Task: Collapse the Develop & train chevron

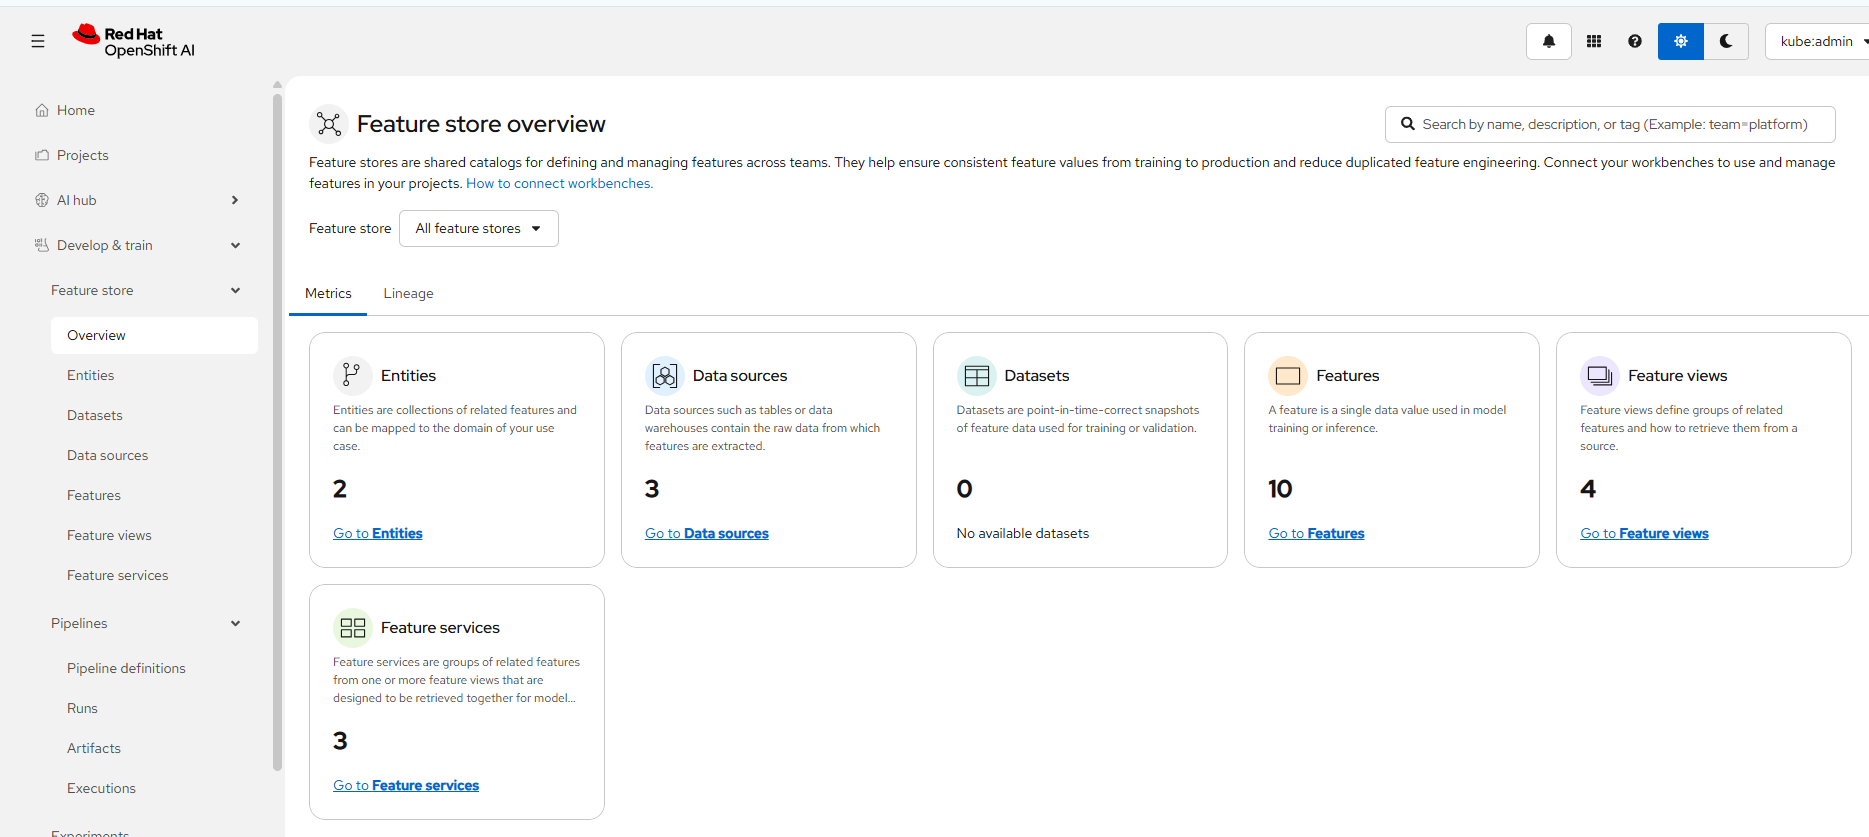Action: [235, 245]
